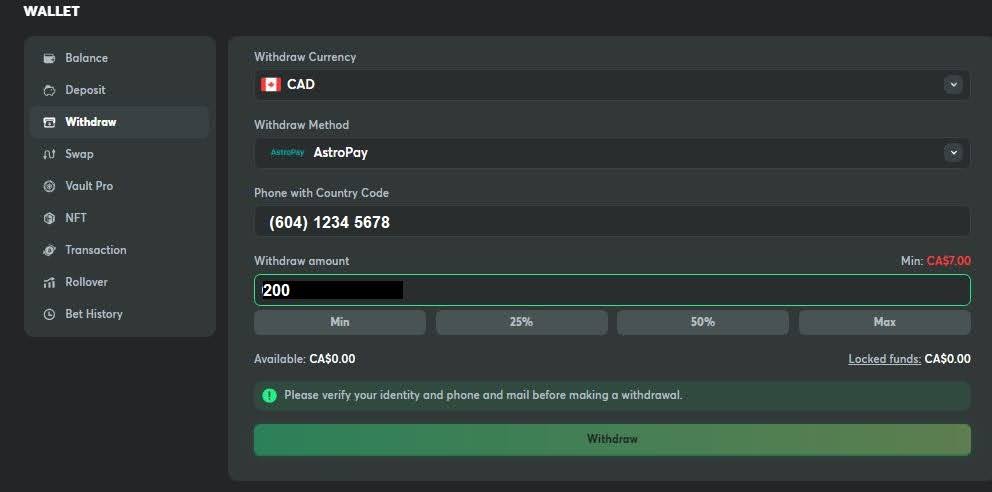Click the Locked funds link

(884, 359)
